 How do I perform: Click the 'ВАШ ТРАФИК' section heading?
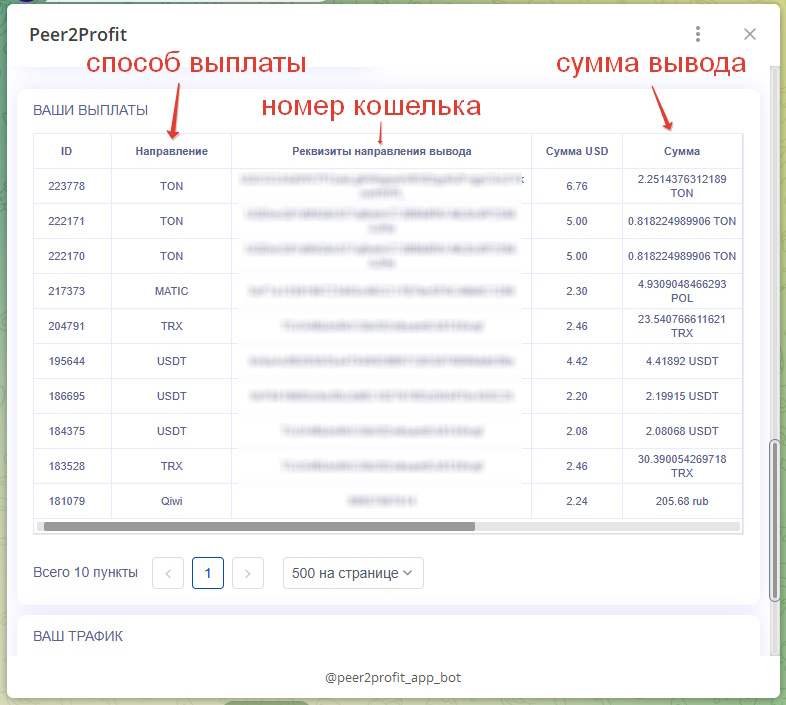tap(78, 636)
